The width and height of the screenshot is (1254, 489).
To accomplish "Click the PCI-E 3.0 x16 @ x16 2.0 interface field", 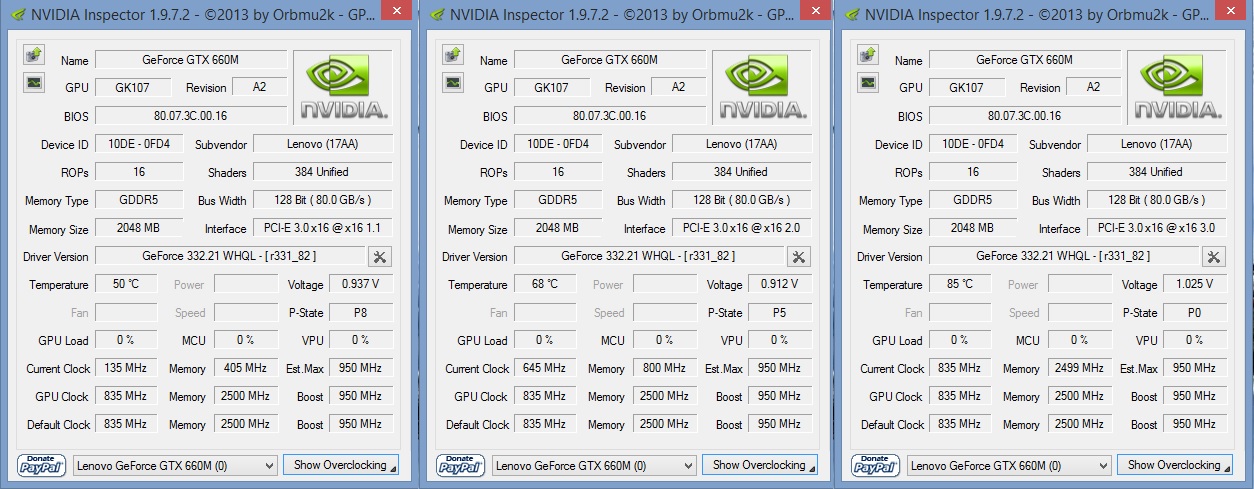I will 742,229.
